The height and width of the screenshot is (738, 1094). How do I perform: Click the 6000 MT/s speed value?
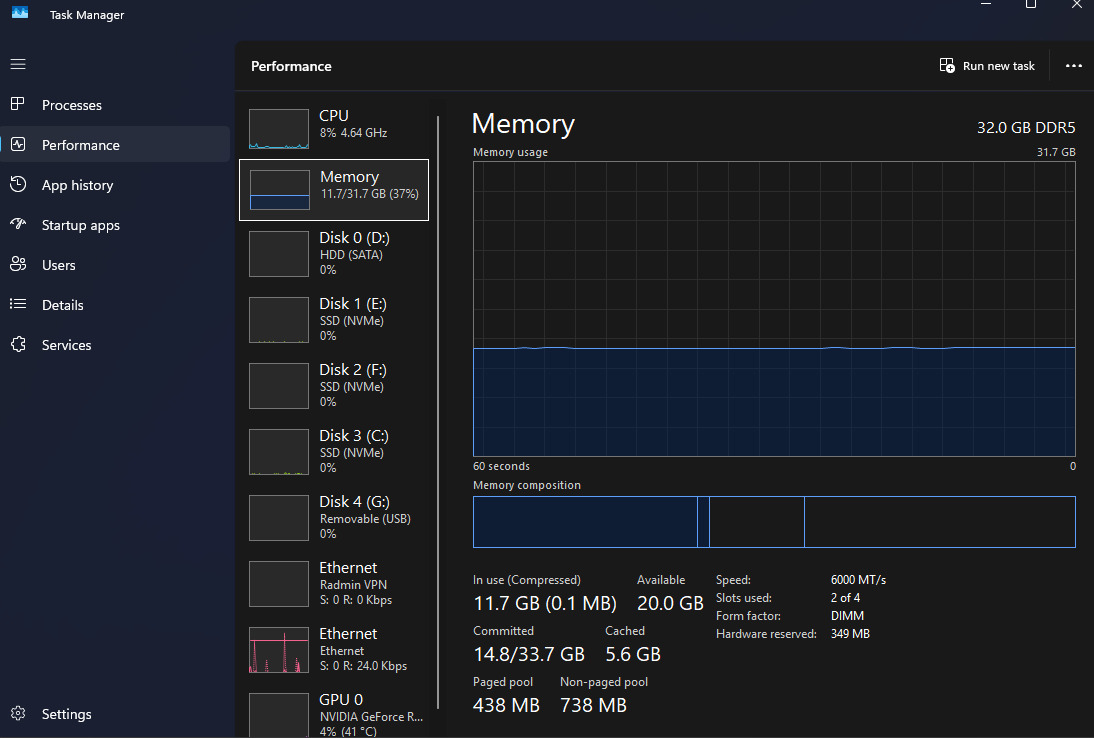pyautogui.click(x=858, y=580)
